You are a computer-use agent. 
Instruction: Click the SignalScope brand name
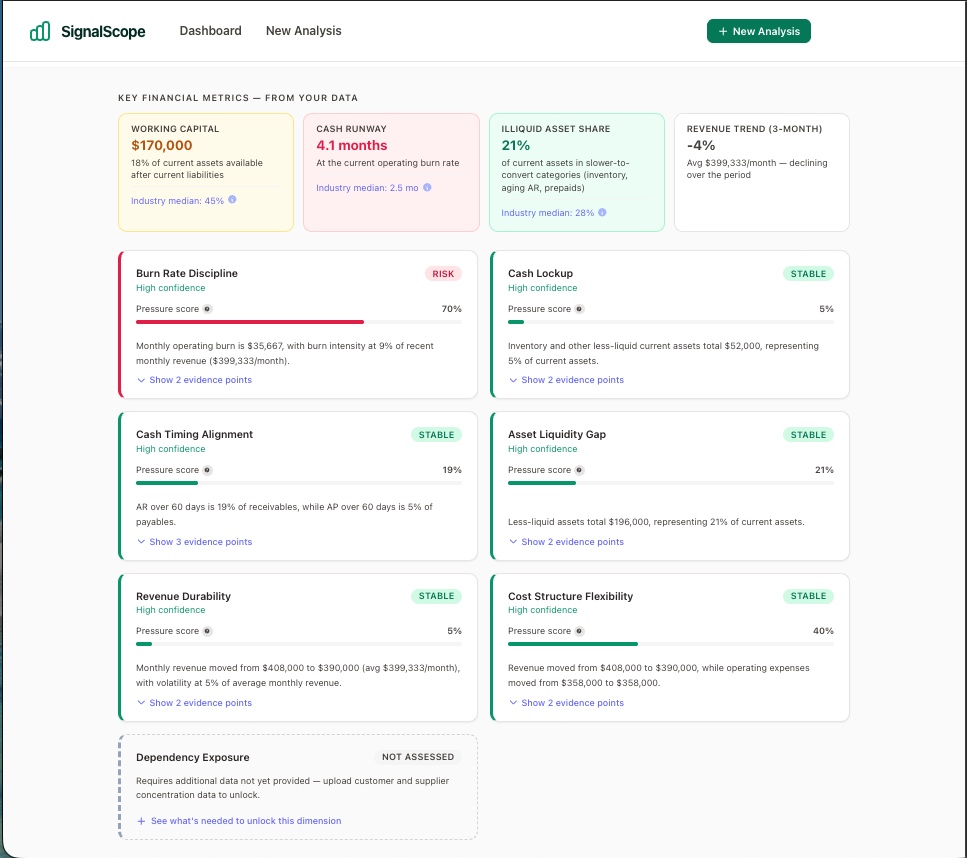click(x=103, y=31)
